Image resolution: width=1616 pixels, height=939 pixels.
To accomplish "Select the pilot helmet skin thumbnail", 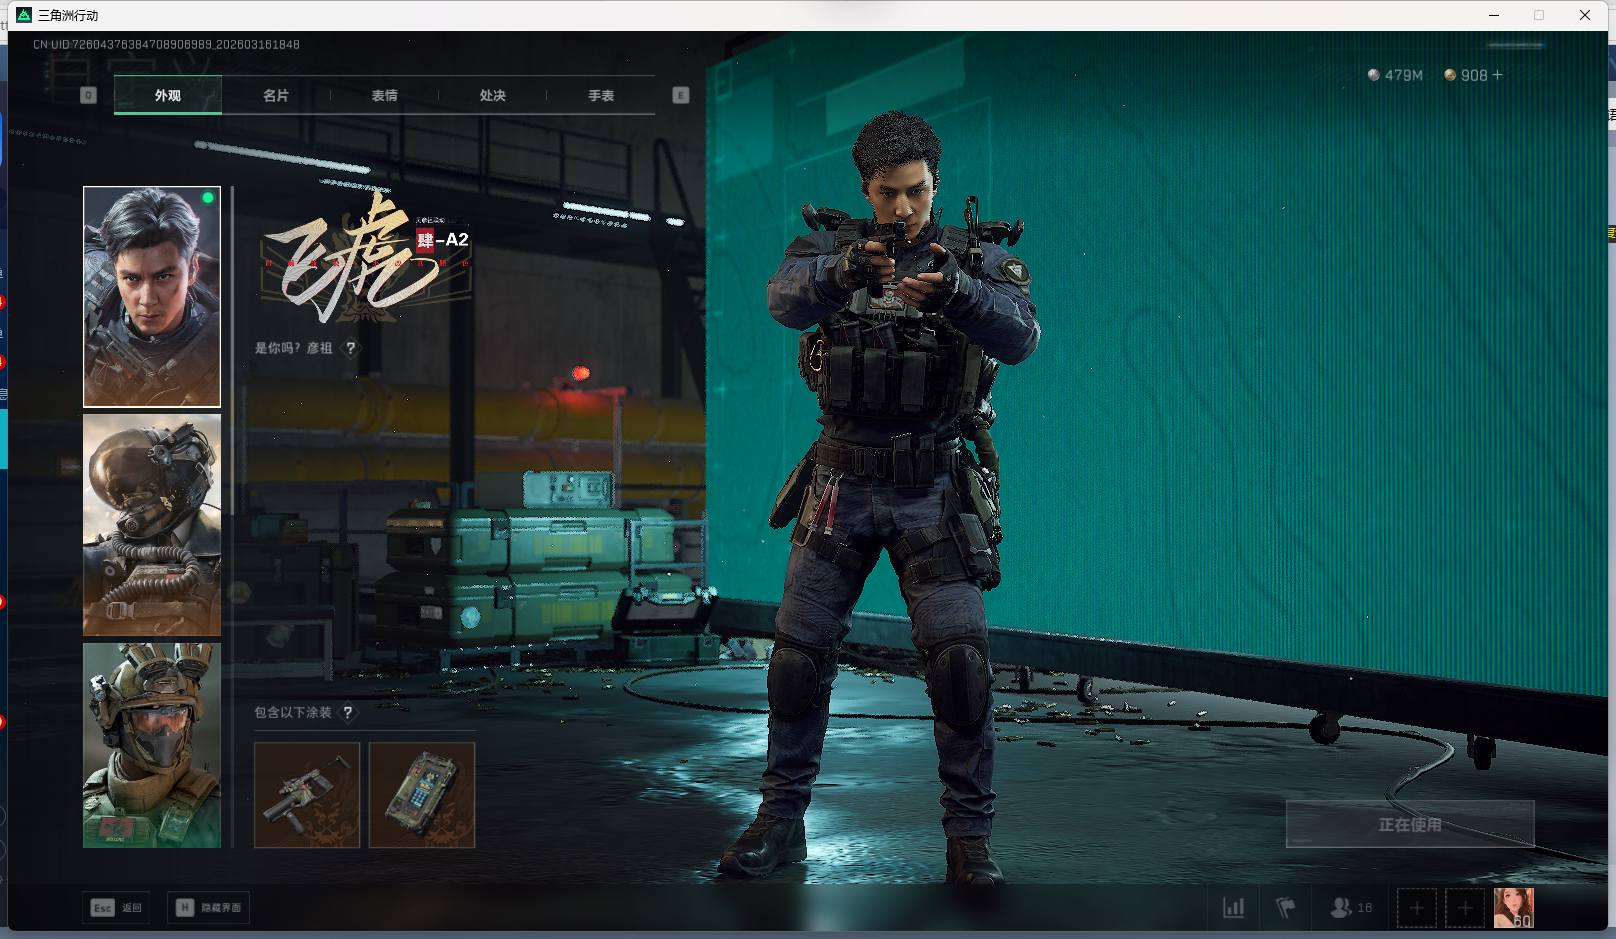I will pyautogui.click(x=152, y=525).
